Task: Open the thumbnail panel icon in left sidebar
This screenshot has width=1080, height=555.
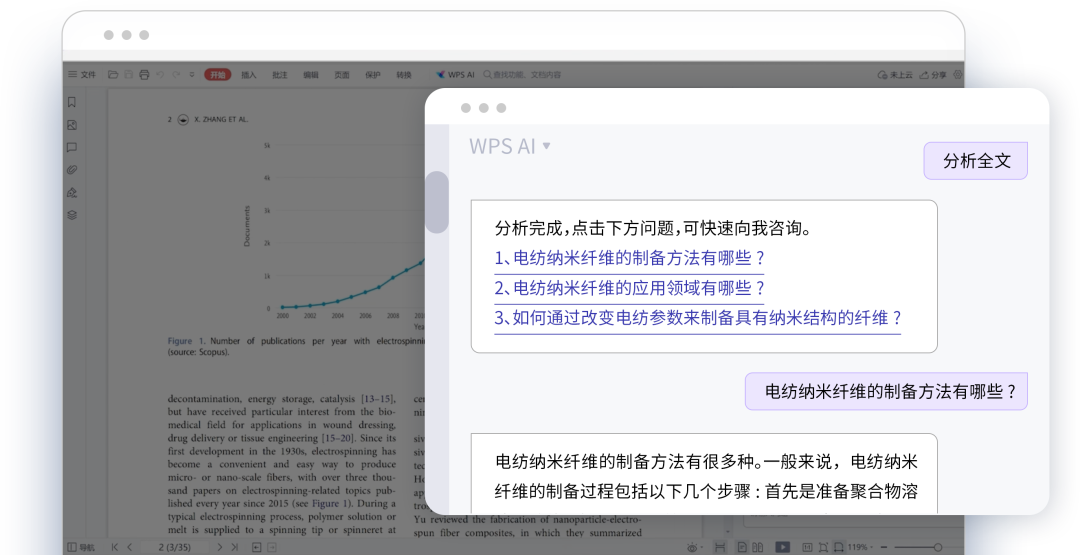Action: point(72,125)
